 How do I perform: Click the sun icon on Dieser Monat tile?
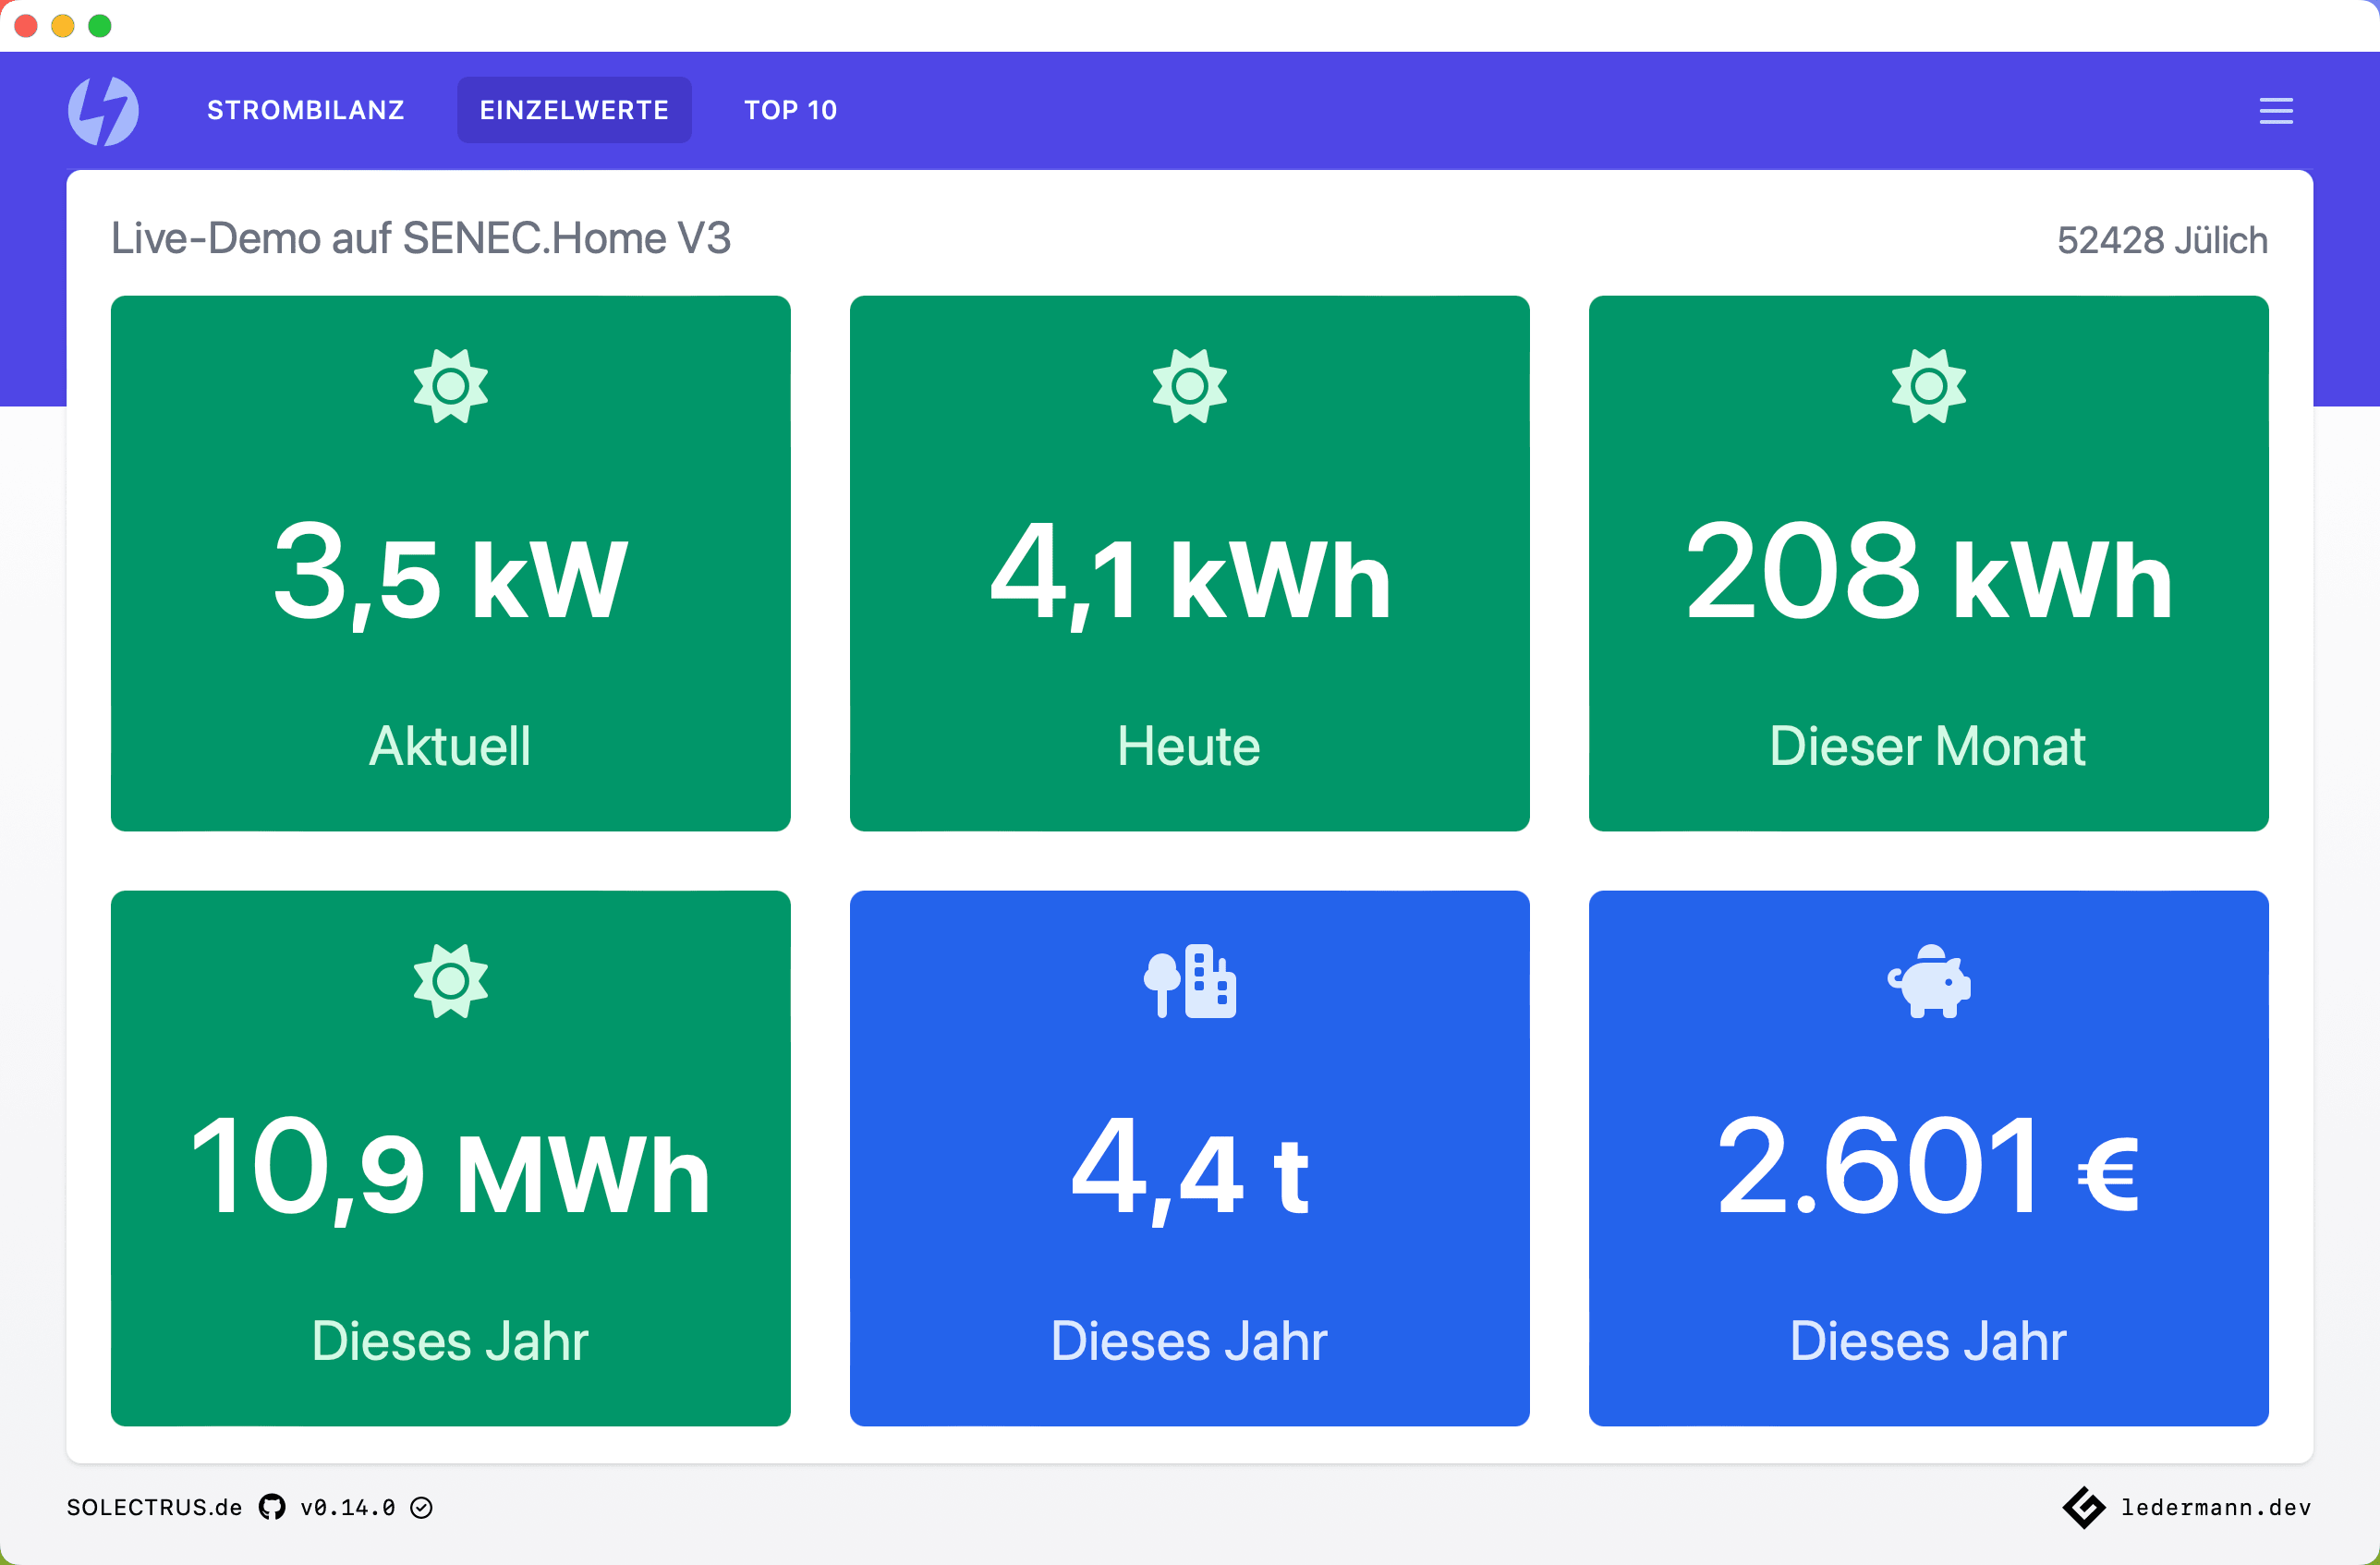click(x=1928, y=386)
